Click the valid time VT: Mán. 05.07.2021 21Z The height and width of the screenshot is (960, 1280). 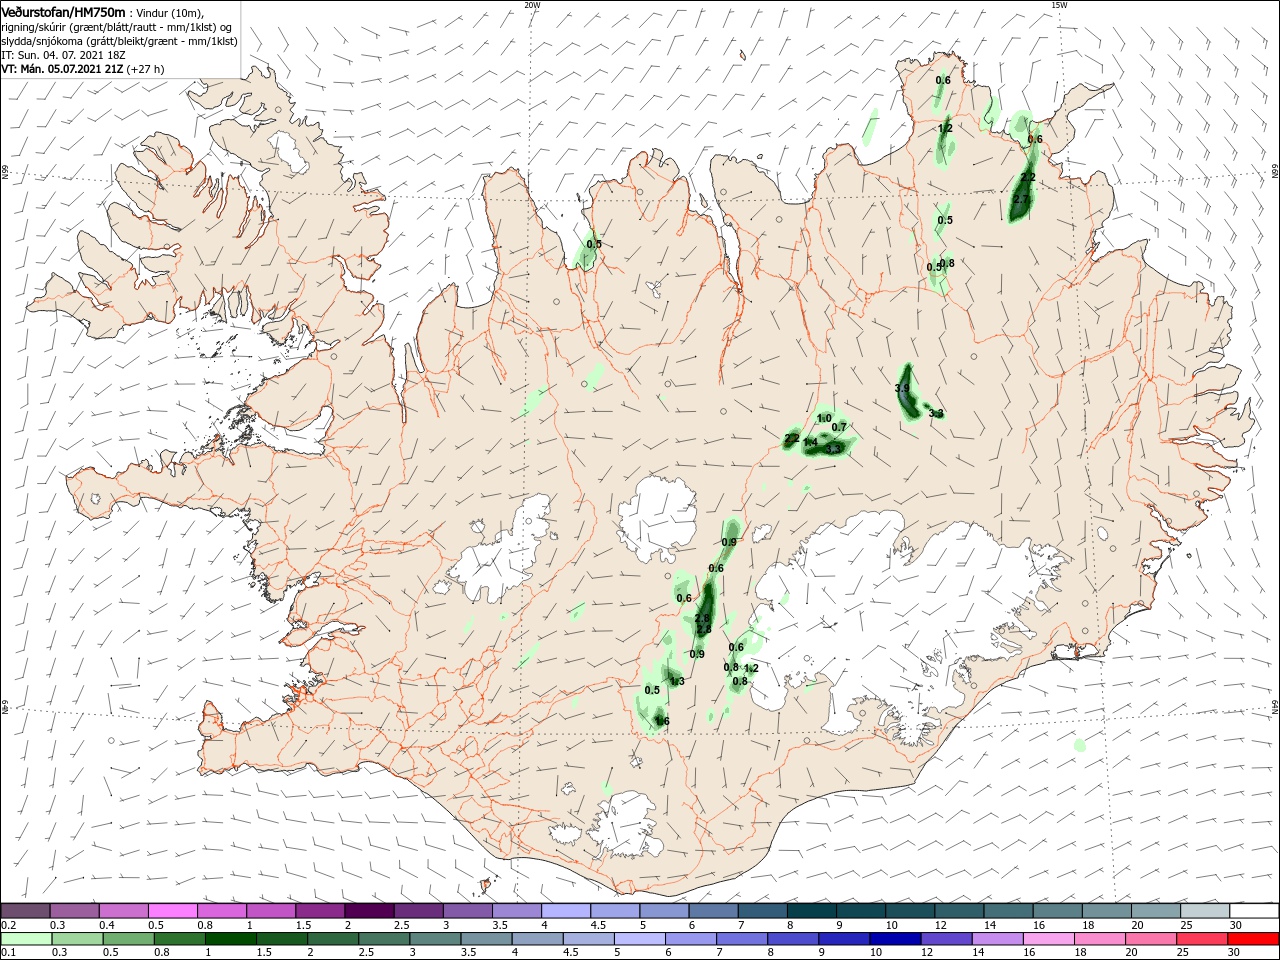(x=62, y=69)
